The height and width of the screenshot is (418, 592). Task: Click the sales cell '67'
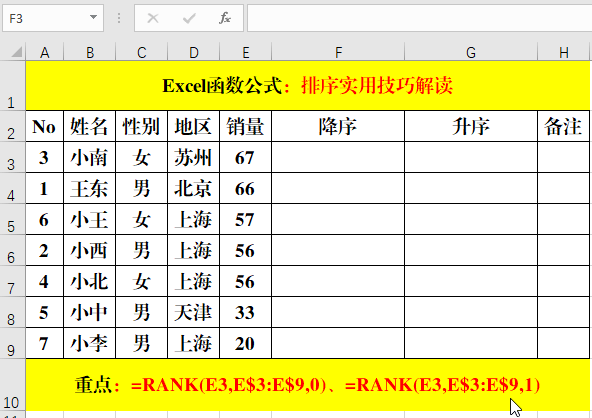click(x=246, y=157)
